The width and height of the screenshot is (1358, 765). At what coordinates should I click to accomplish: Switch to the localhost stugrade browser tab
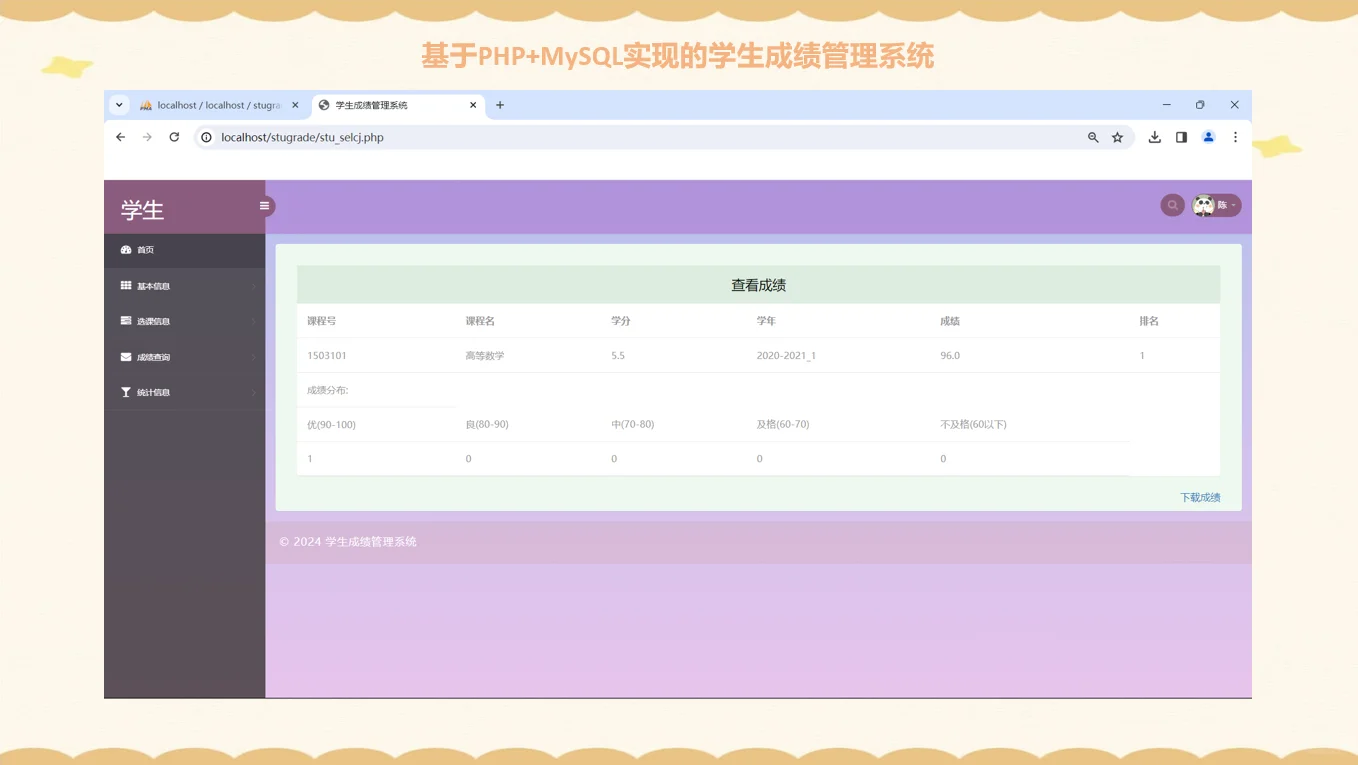[x=213, y=104]
